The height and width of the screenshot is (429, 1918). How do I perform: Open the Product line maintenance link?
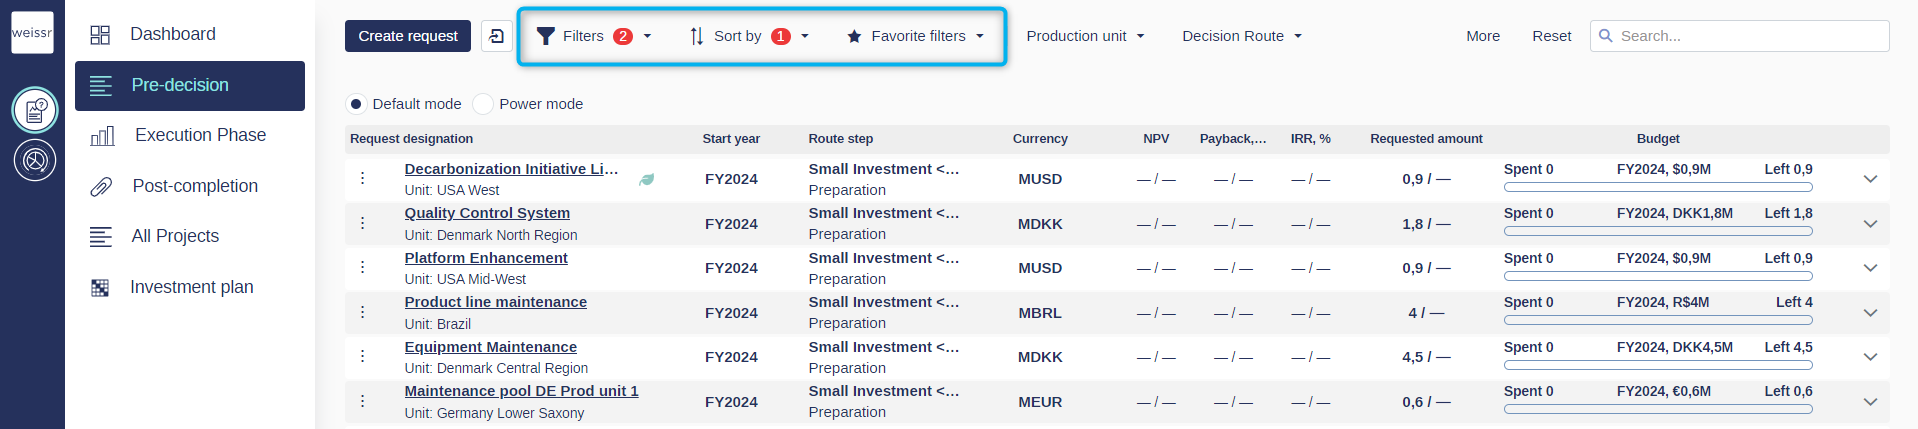point(495,302)
